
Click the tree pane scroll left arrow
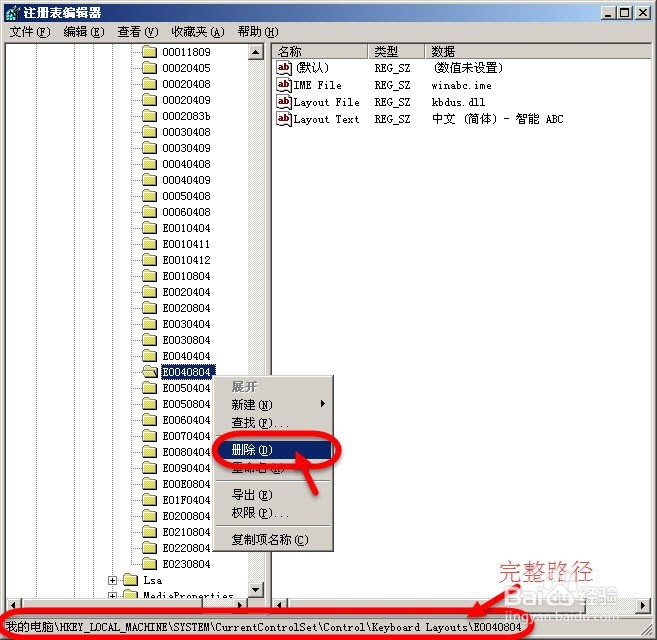pyautogui.click(x=13, y=605)
